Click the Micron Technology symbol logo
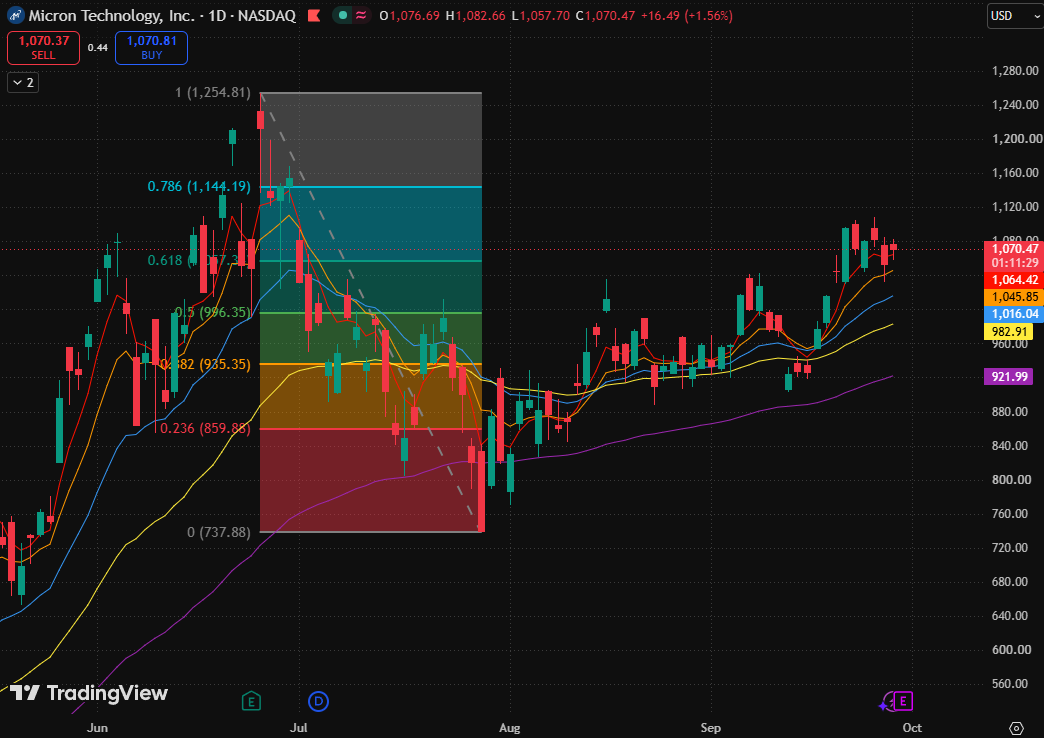The width and height of the screenshot is (1044, 738). pos(16,15)
